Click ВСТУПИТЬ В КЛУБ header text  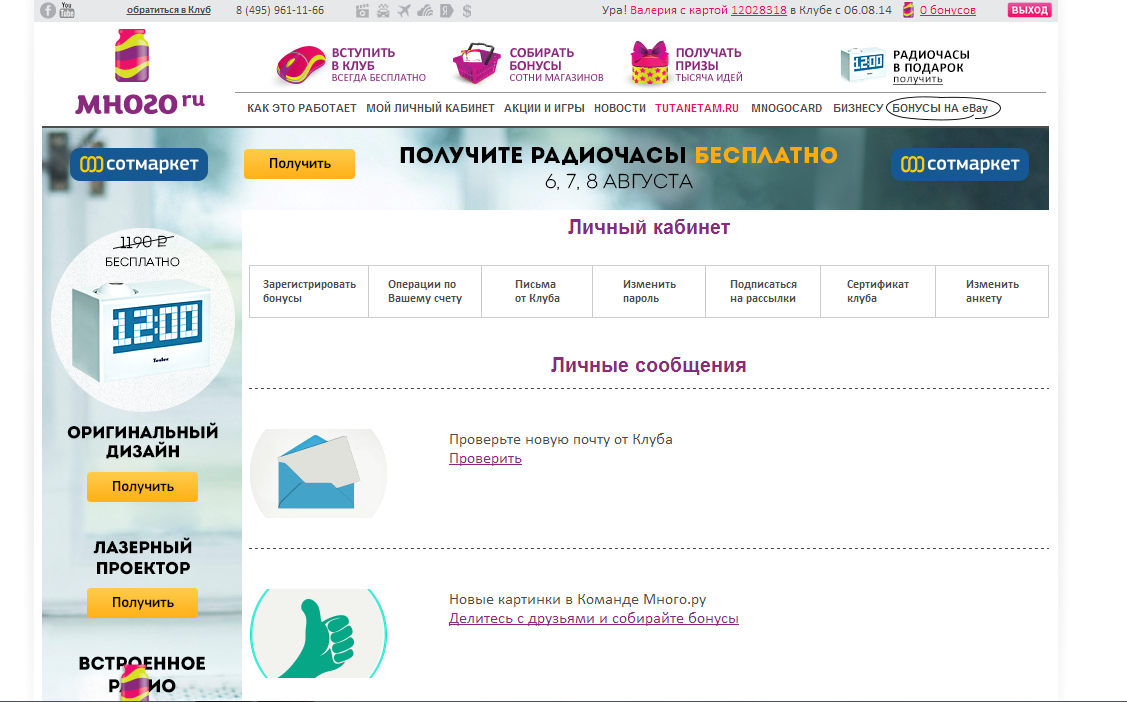click(x=363, y=59)
